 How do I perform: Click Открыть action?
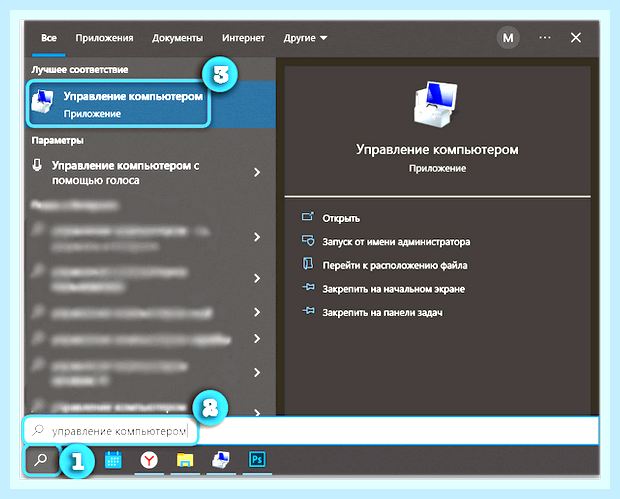pyautogui.click(x=341, y=218)
